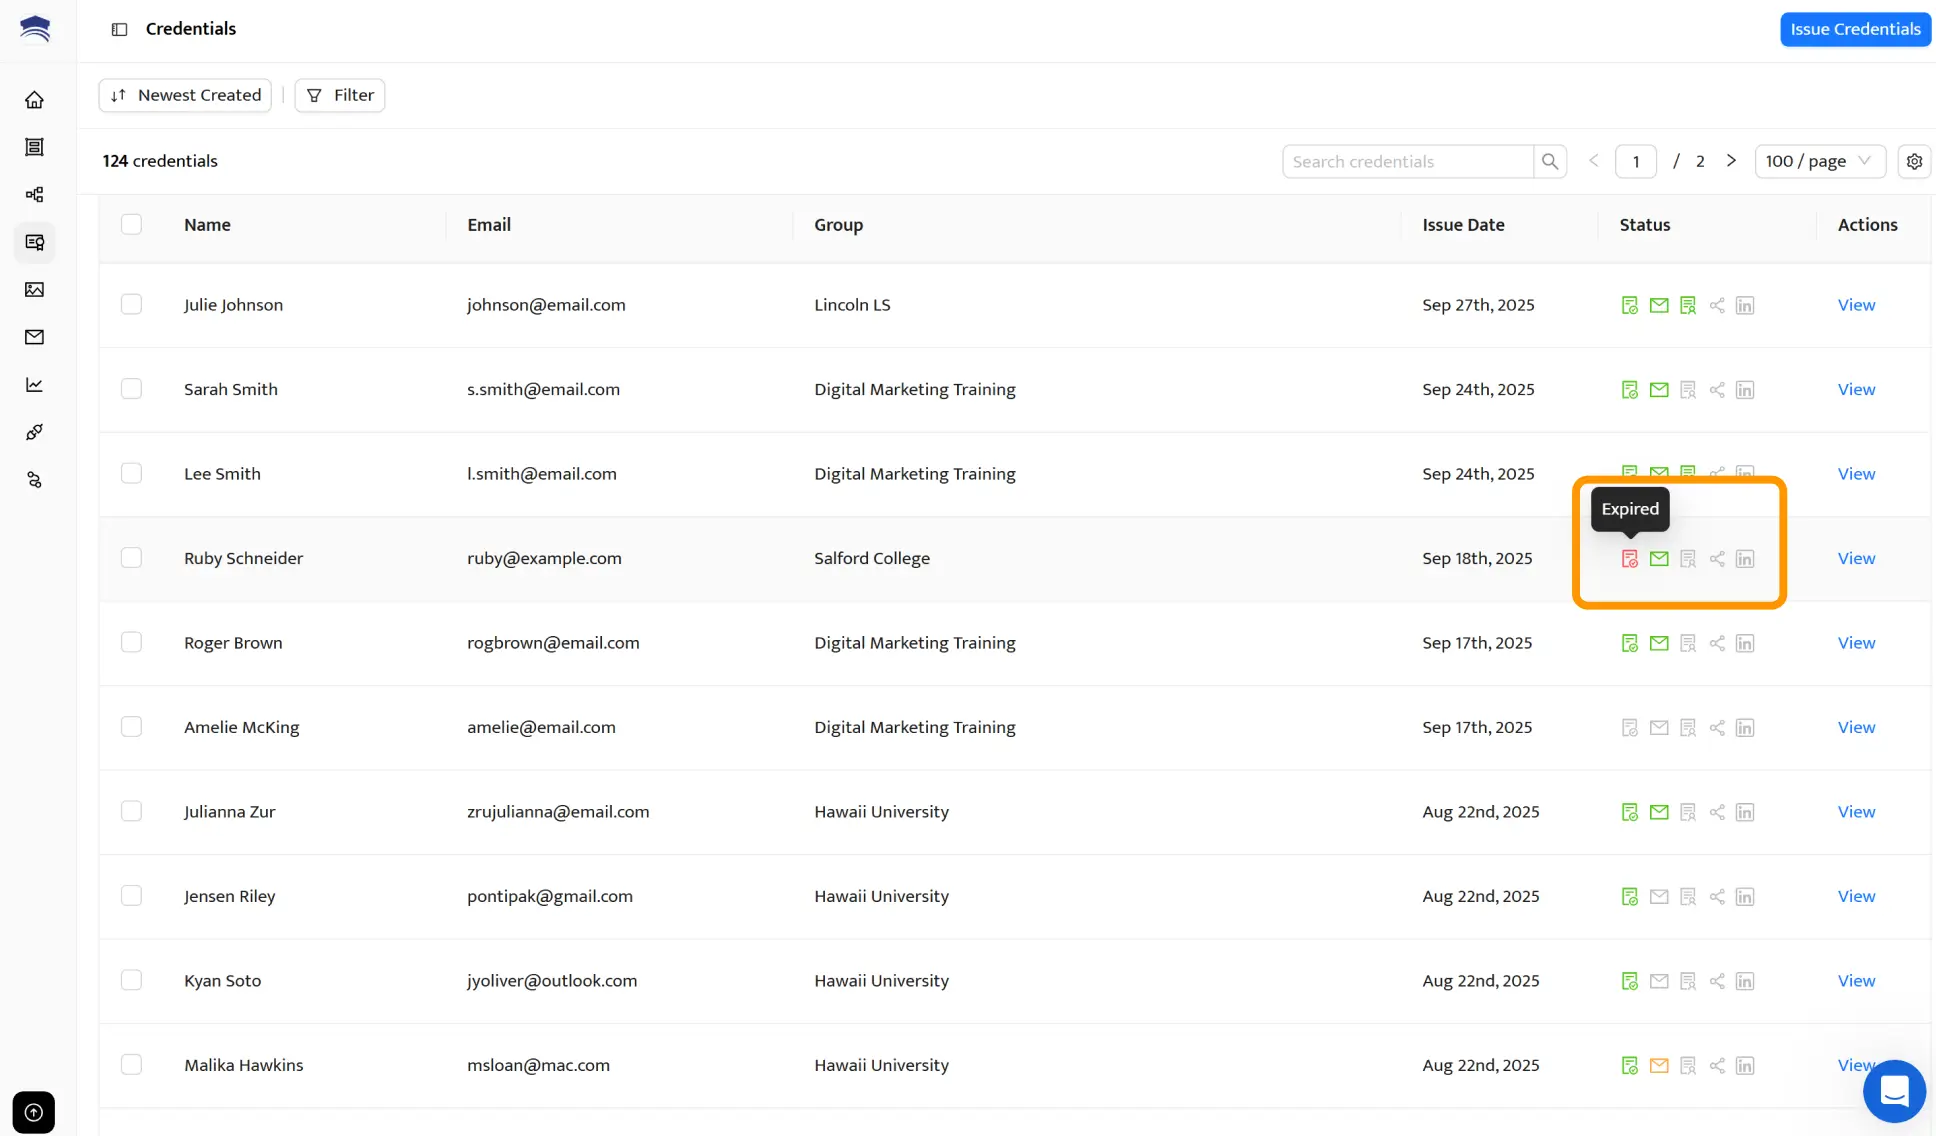The width and height of the screenshot is (1936, 1136).
Task: Open the analytics chart sidebar icon
Action: coord(34,385)
